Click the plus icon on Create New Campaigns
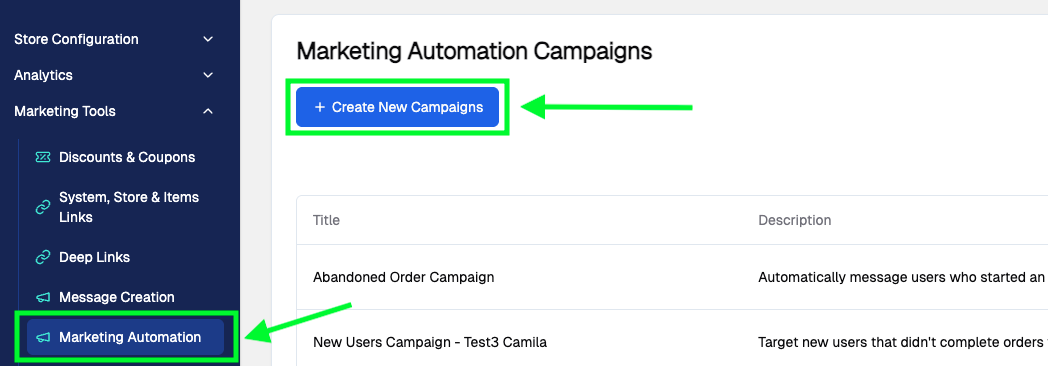1048x366 pixels. click(x=319, y=107)
